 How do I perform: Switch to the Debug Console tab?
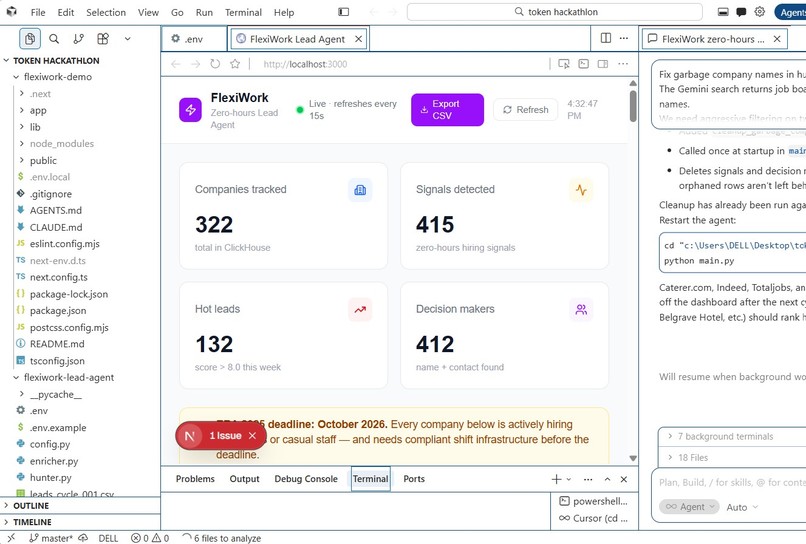pos(306,479)
